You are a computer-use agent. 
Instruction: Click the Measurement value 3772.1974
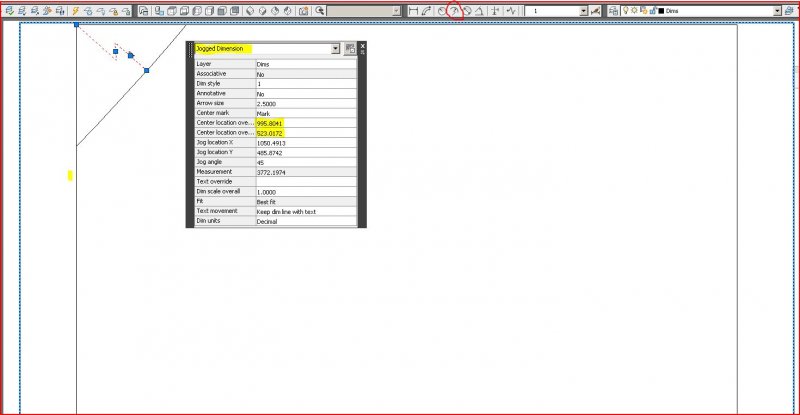pyautogui.click(x=306, y=172)
